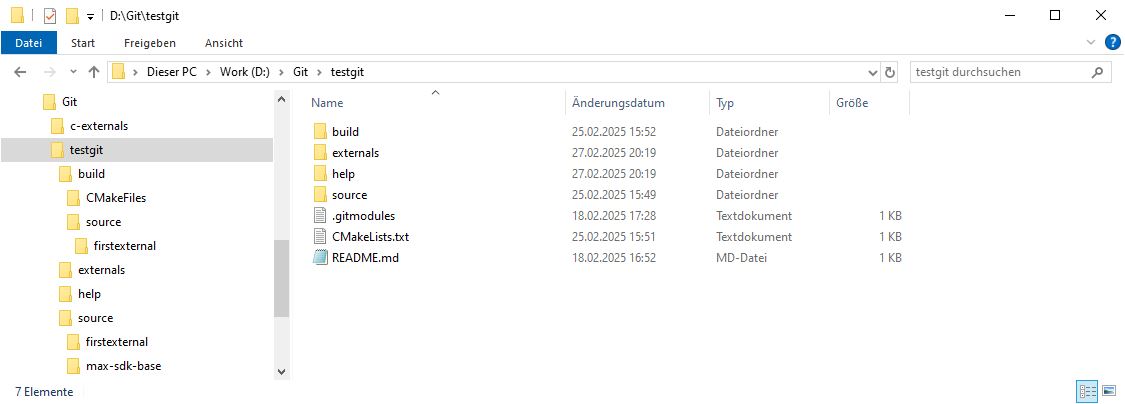
Task: Open the Help question mark icon
Action: pyautogui.click(x=1112, y=42)
